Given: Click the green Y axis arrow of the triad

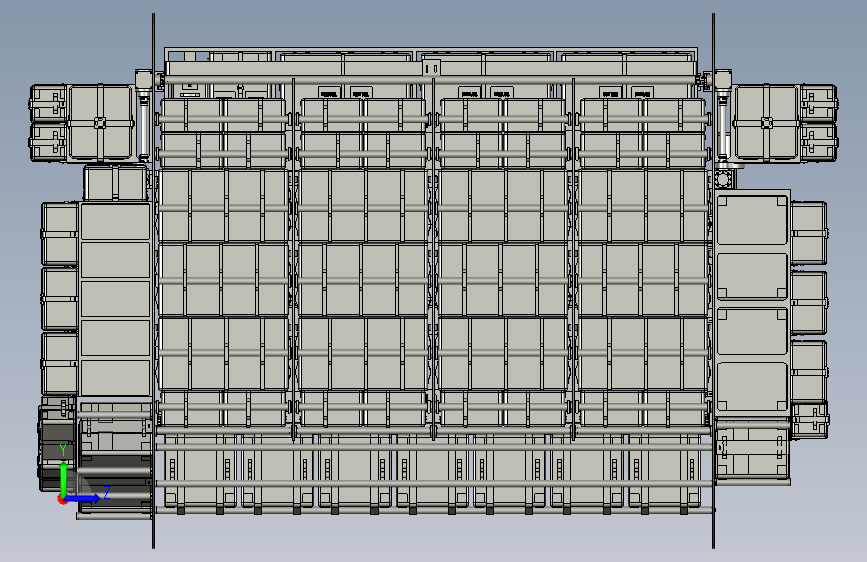Looking at the screenshot, I should point(63,479).
